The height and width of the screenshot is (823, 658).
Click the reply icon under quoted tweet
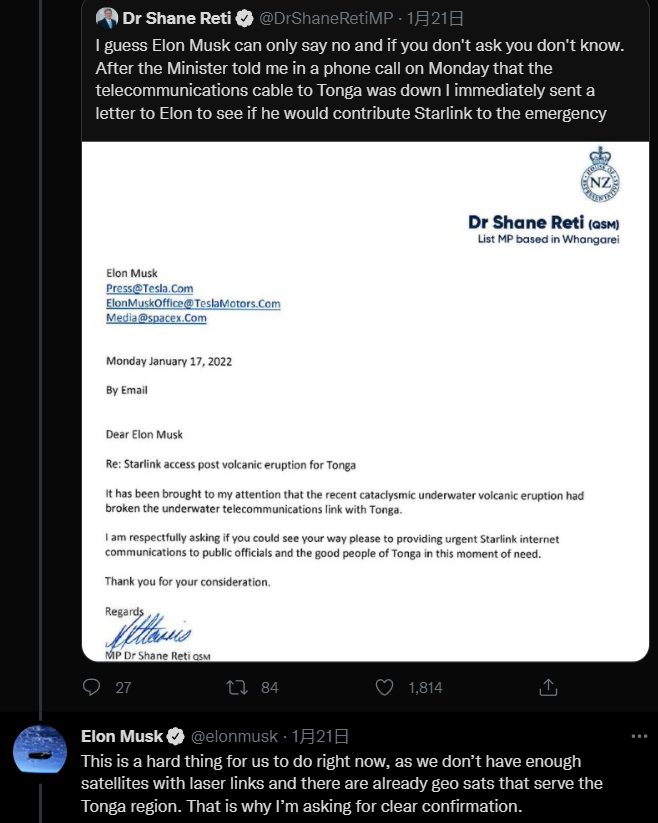click(92, 687)
